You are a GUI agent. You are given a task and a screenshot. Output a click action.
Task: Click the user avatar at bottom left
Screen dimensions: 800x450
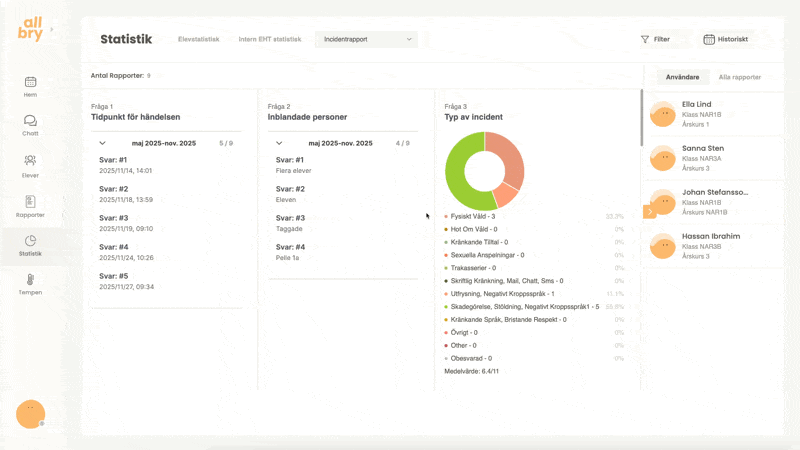[x=30, y=413]
